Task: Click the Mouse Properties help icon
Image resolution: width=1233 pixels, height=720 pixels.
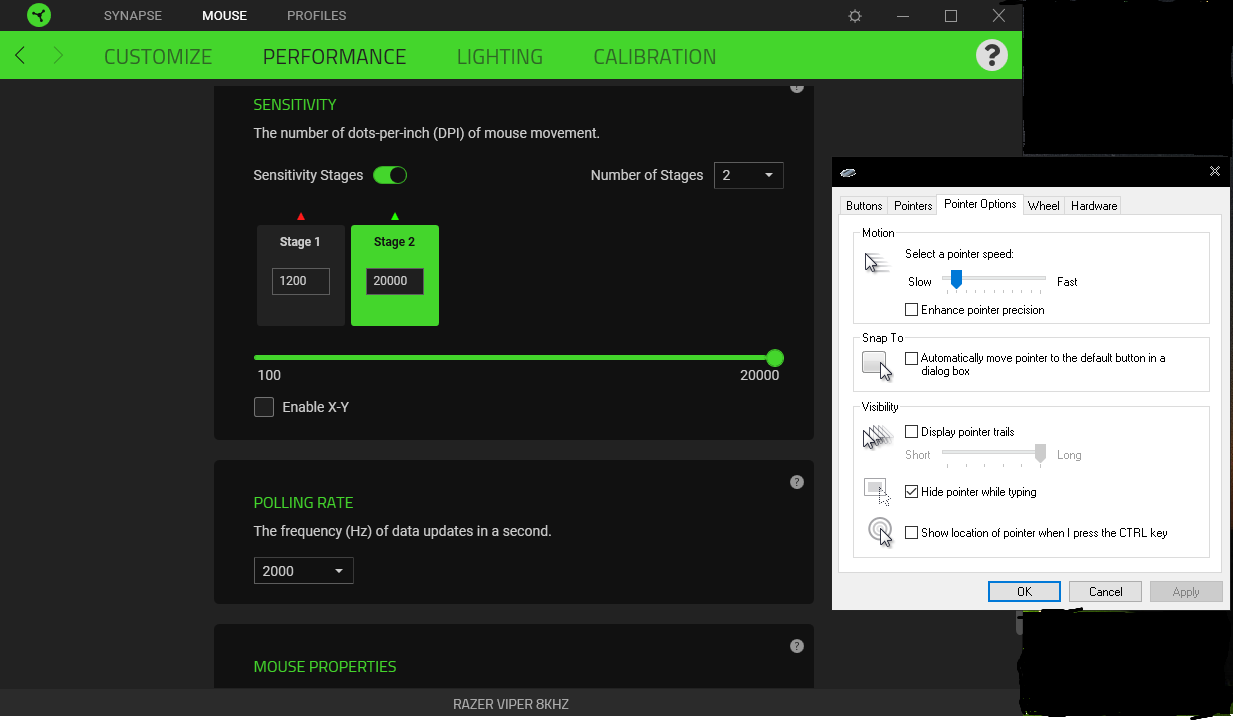Action: coord(797,646)
